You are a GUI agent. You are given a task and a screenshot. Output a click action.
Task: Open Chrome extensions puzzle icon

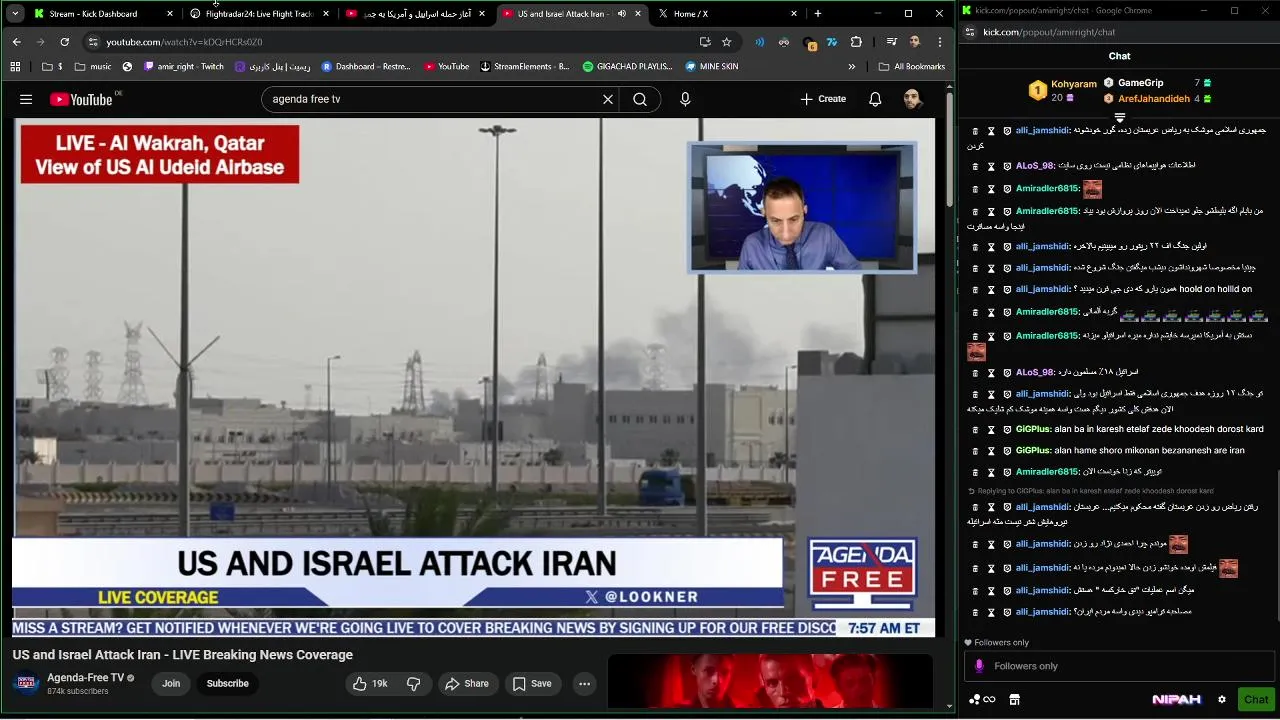pyautogui.click(x=856, y=42)
